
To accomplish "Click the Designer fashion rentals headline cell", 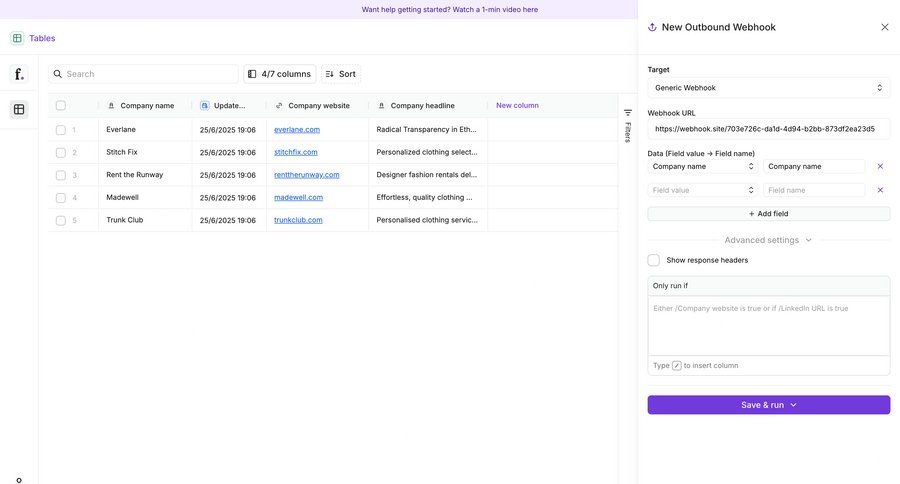I will point(428,175).
